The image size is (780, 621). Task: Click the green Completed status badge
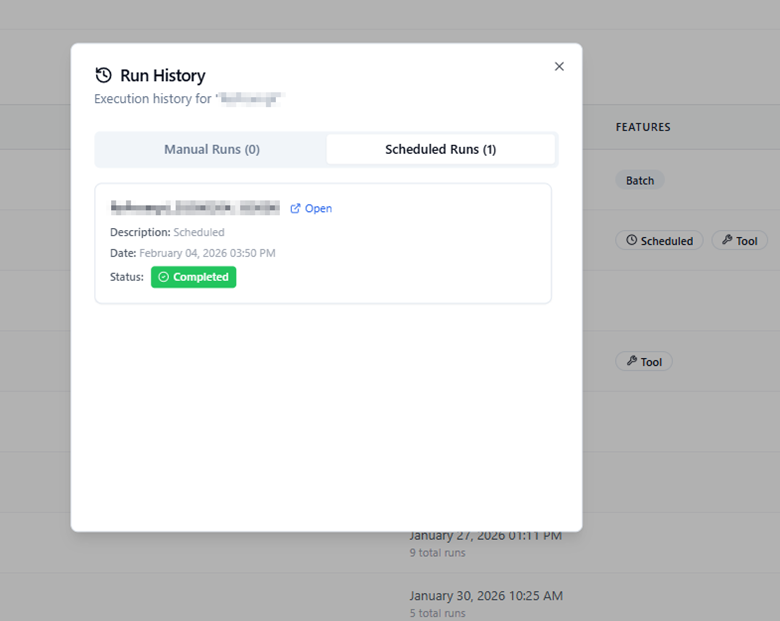point(193,277)
